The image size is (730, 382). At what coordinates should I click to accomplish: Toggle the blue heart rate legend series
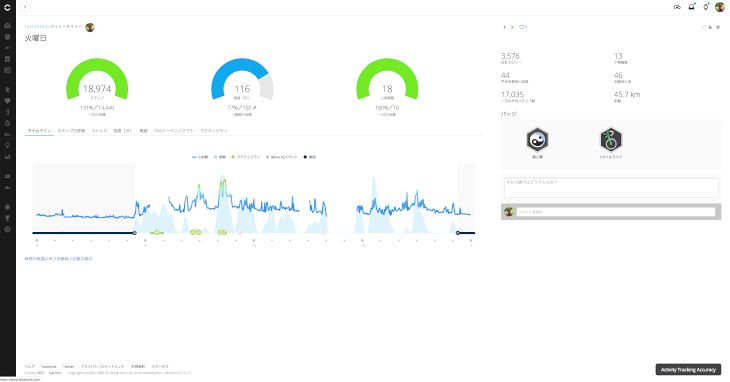(x=200, y=157)
